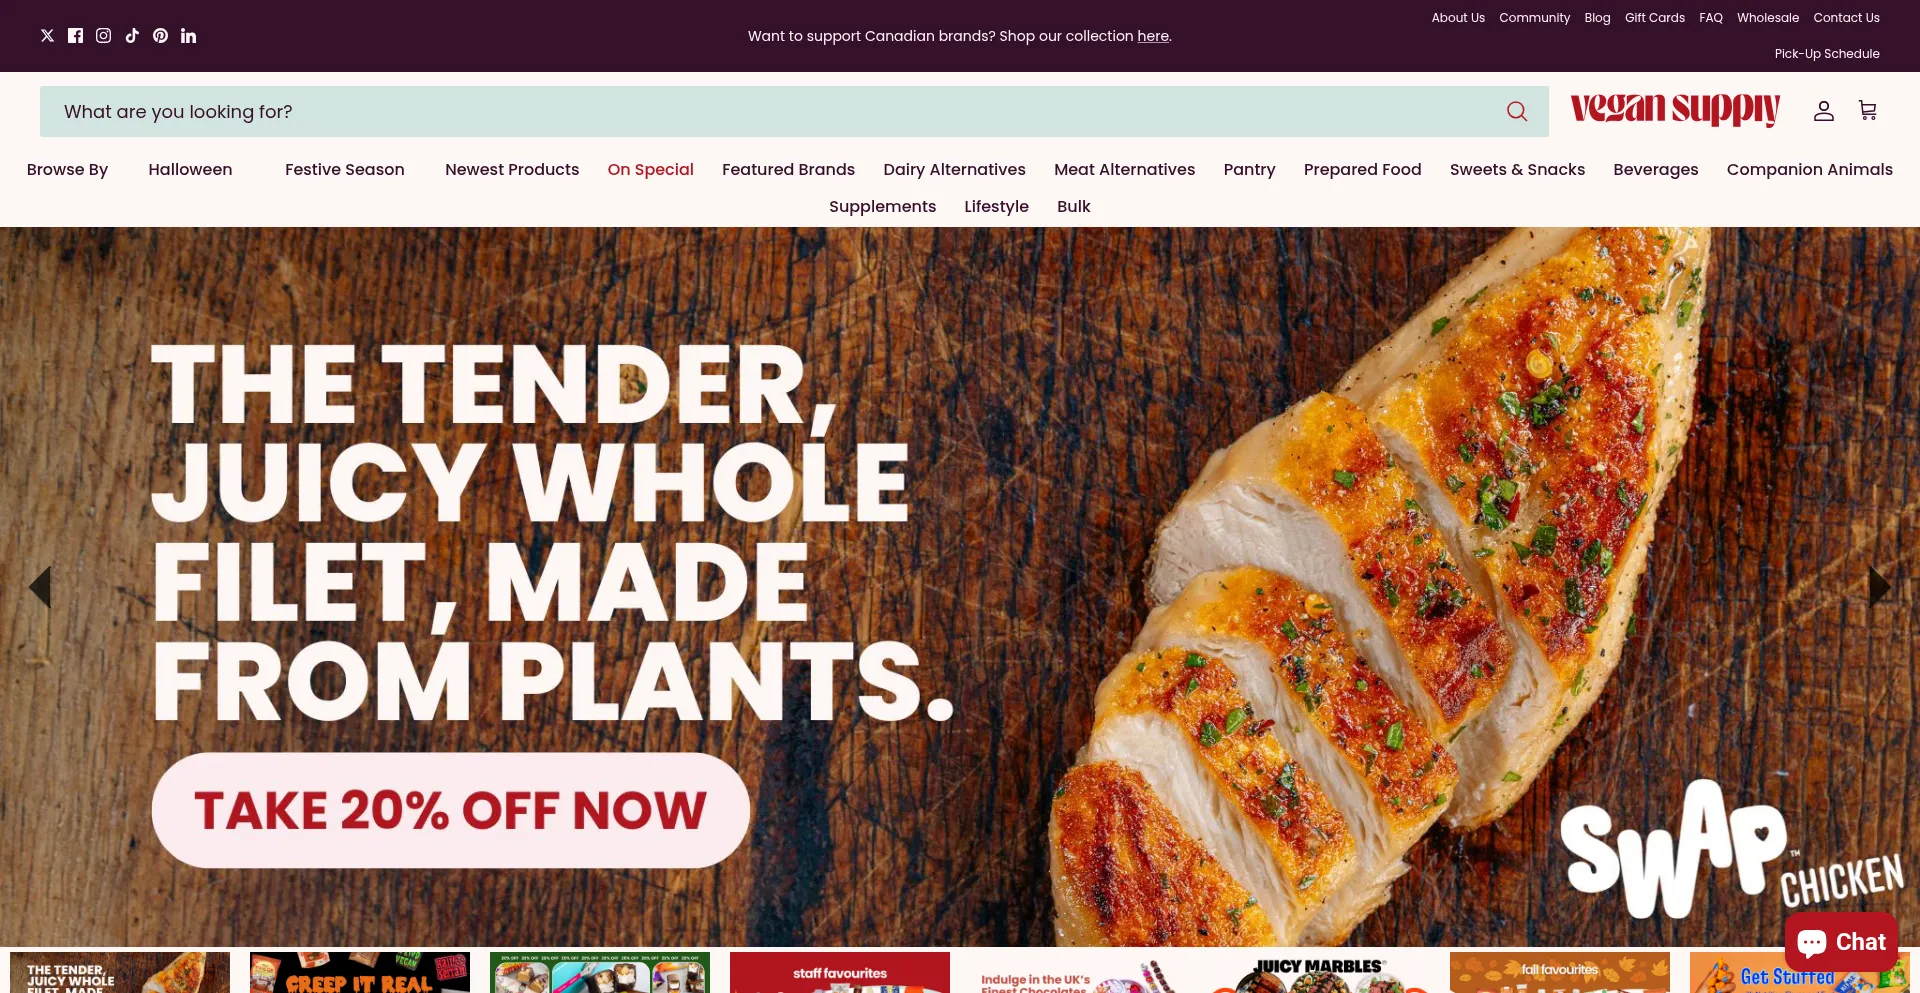The width and height of the screenshot is (1920, 993).
Task: Open the TikTok social icon
Action: click(x=132, y=36)
